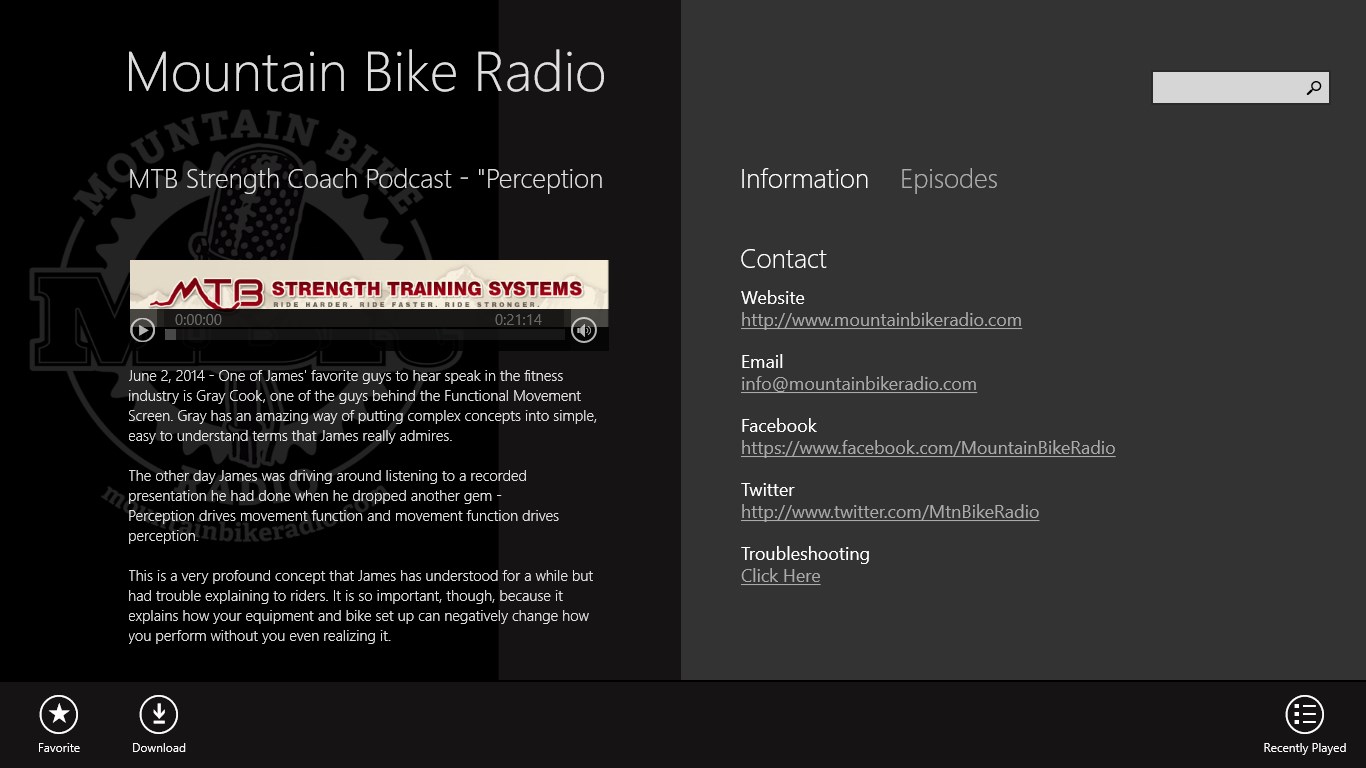Click the episode title "MTB Strength Coach Podcast"
Screen dimensions: 1366x768
click(365, 180)
